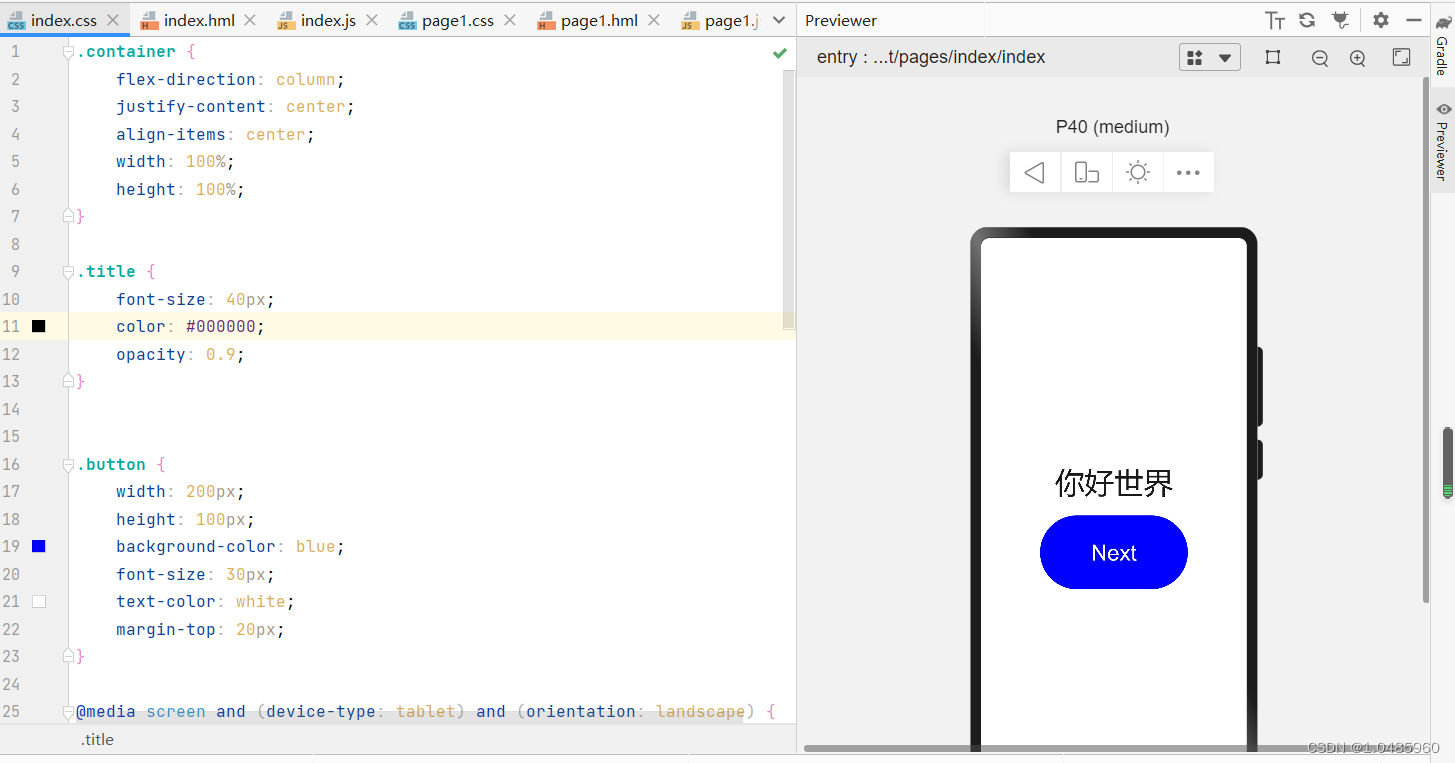Viewport: 1455px width, 763px height.
Task: Click fold end marker on line 13
Action: click(x=68, y=380)
